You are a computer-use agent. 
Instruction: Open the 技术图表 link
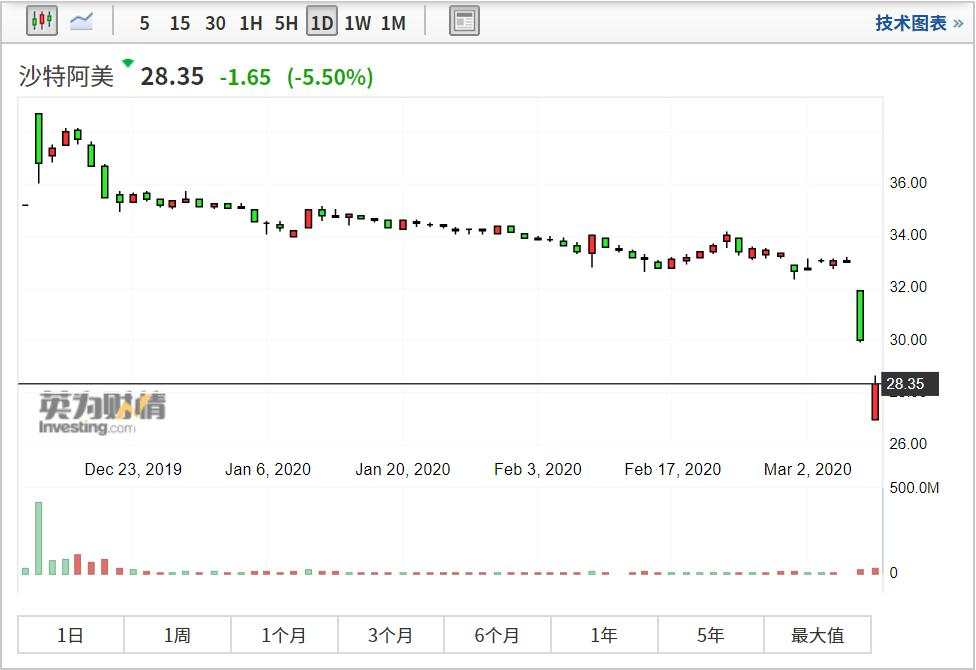pos(919,23)
